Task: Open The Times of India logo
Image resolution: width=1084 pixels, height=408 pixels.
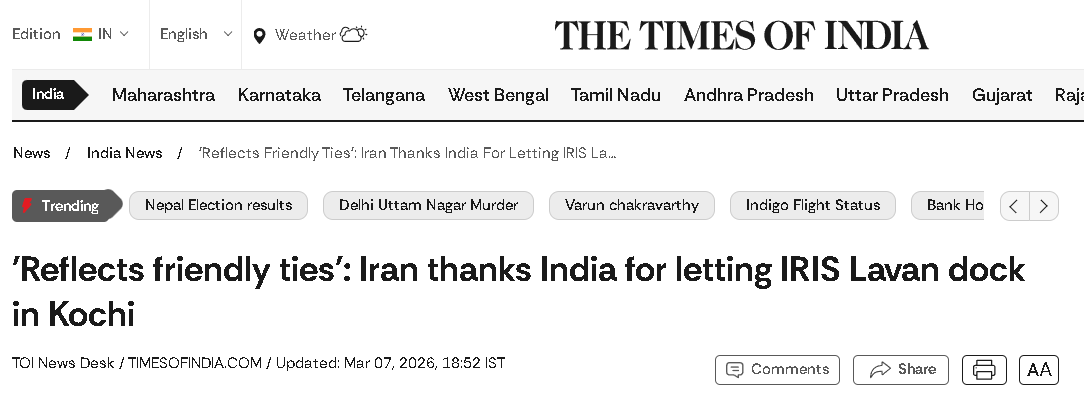Action: pos(741,36)
